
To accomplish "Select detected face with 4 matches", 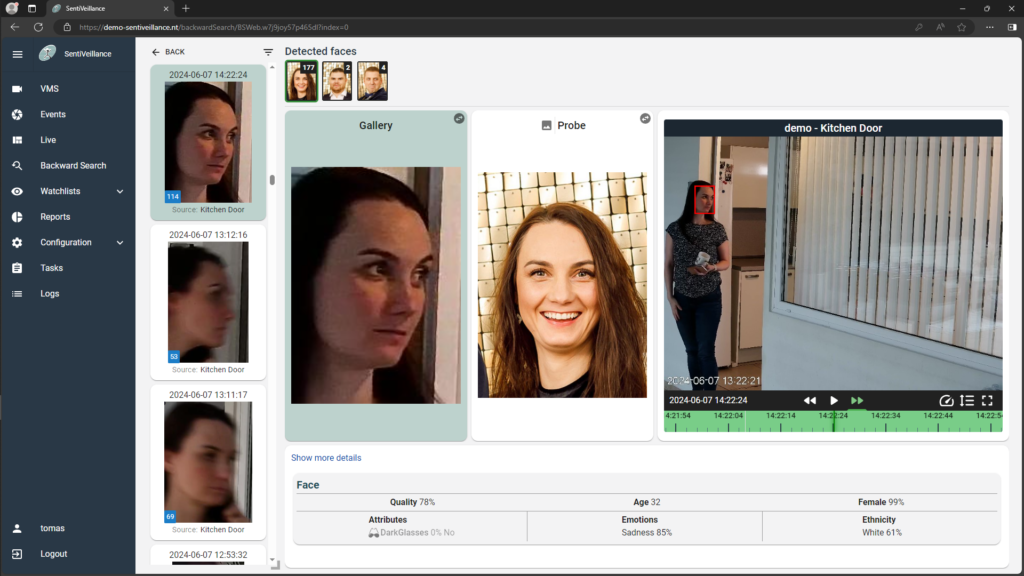I will point(372,81).
